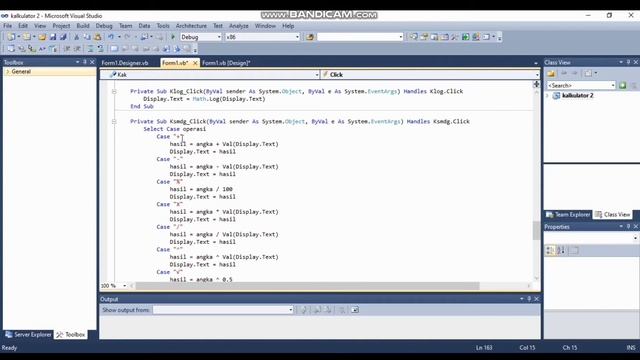Click the Save icon in toolbar

click(x=53, y=37)
